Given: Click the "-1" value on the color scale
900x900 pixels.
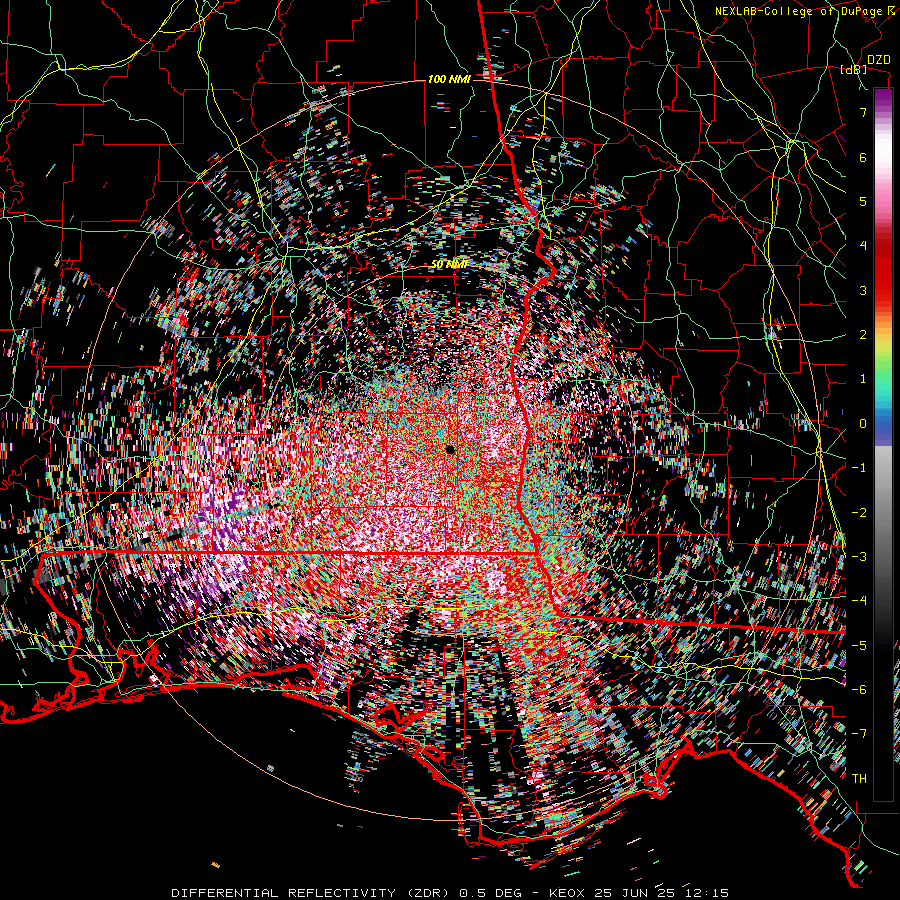Looking at the screenshot, I should coord(859,468).
